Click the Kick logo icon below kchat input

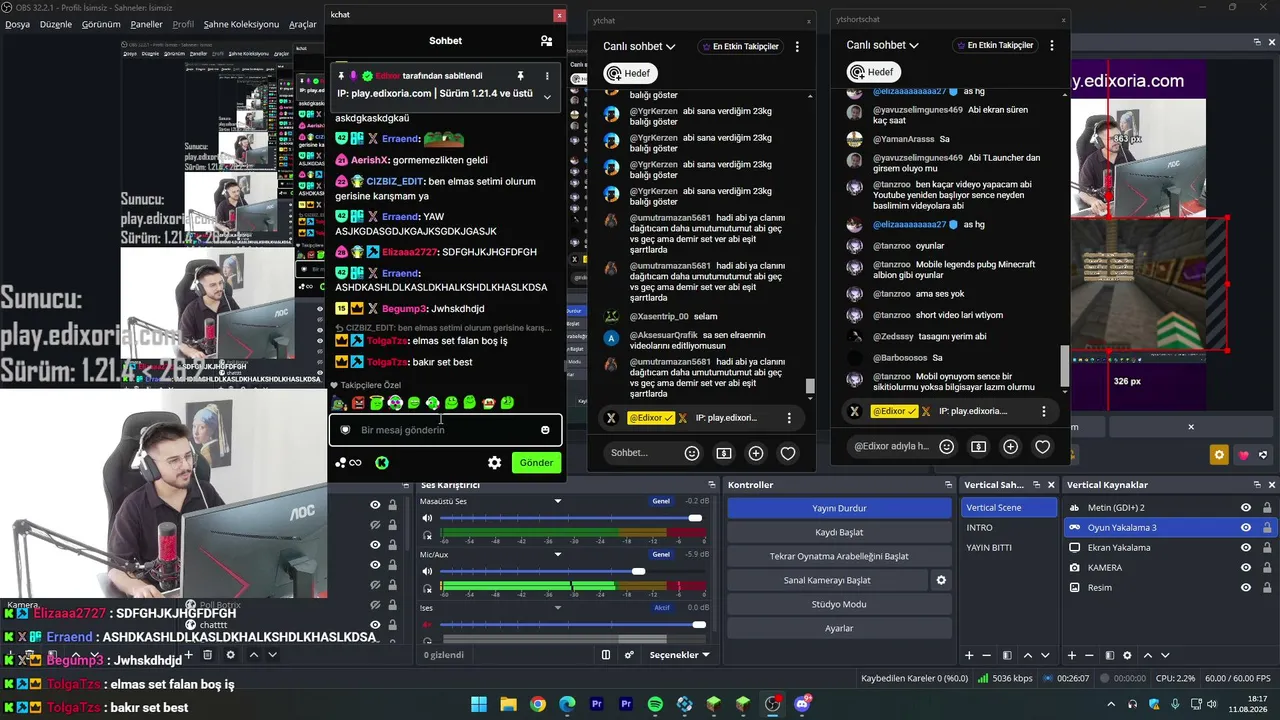click(381, 463)
